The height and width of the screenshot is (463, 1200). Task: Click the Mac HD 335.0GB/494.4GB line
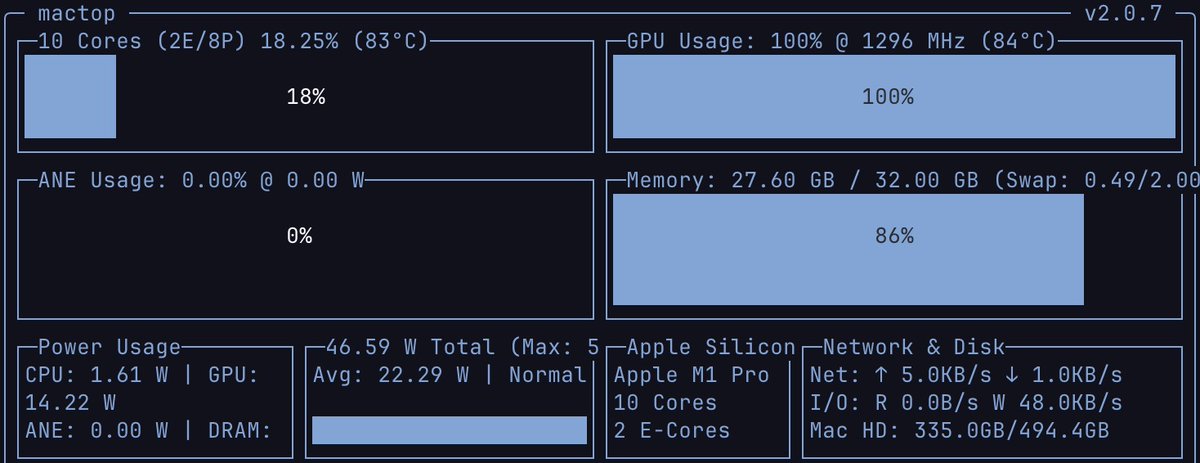pos(959,431)
